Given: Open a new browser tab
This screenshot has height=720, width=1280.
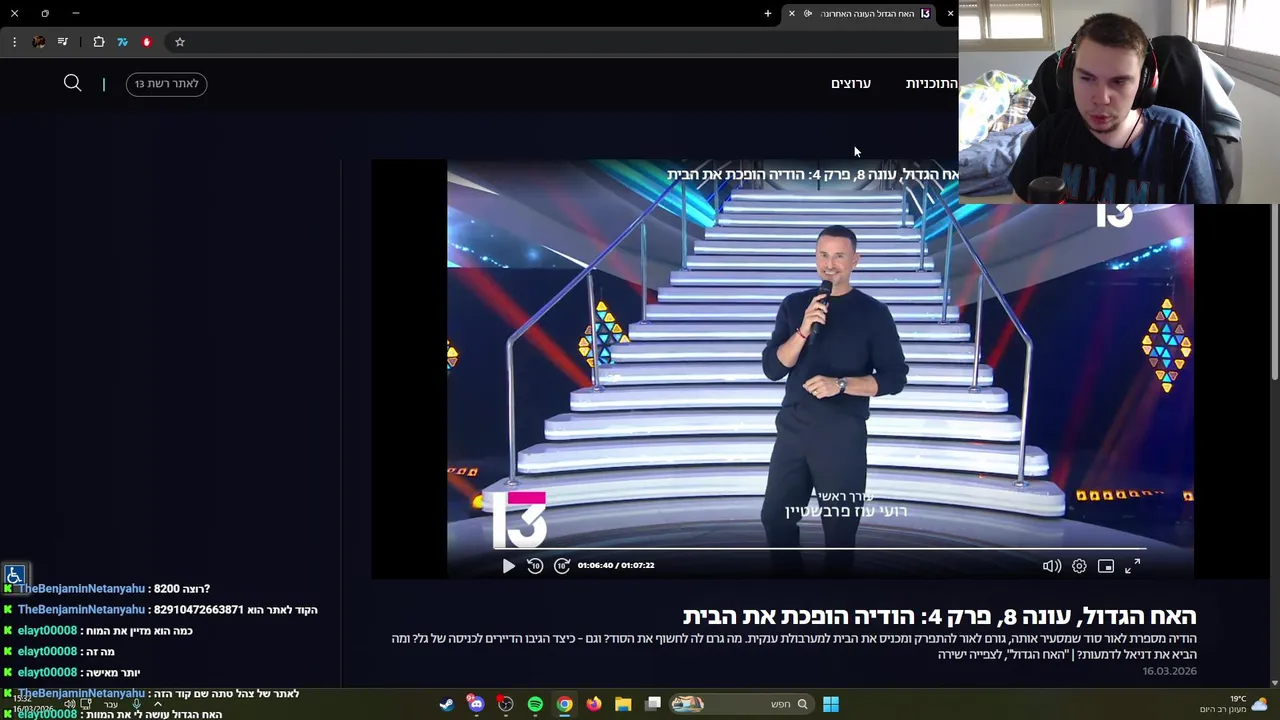Looking at the screenshot, I should tap(768, 14).
